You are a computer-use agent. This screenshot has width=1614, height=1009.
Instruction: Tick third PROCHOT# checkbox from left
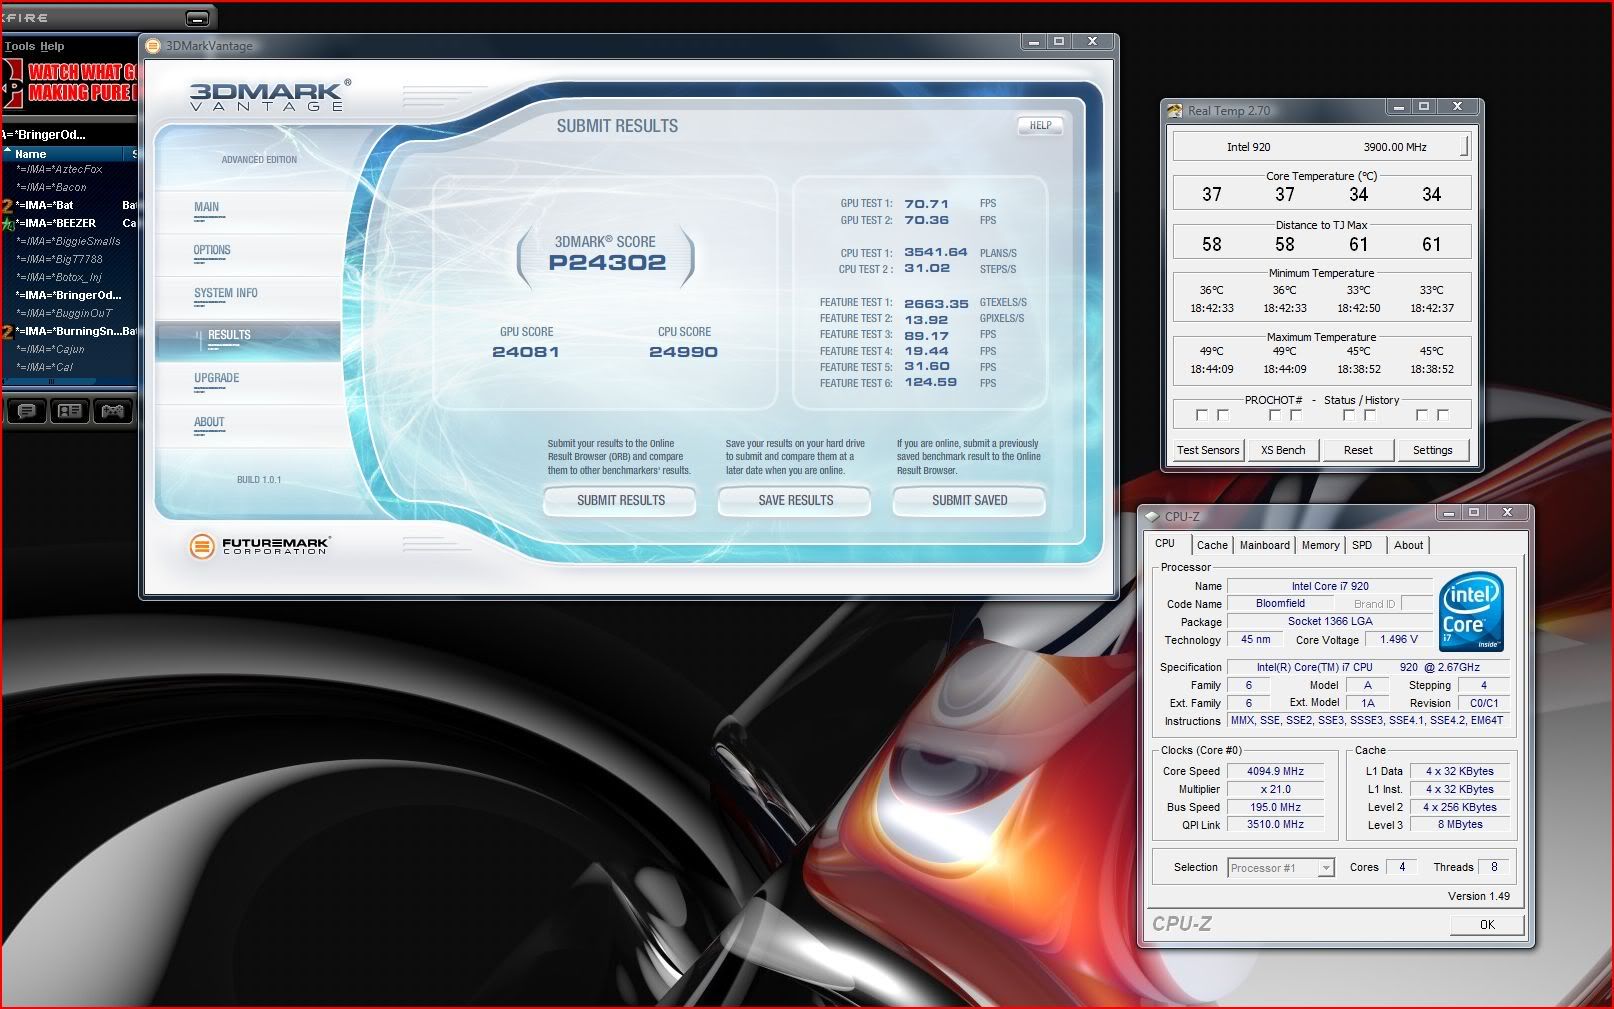pyautogui.click(x=1275, y=415)
